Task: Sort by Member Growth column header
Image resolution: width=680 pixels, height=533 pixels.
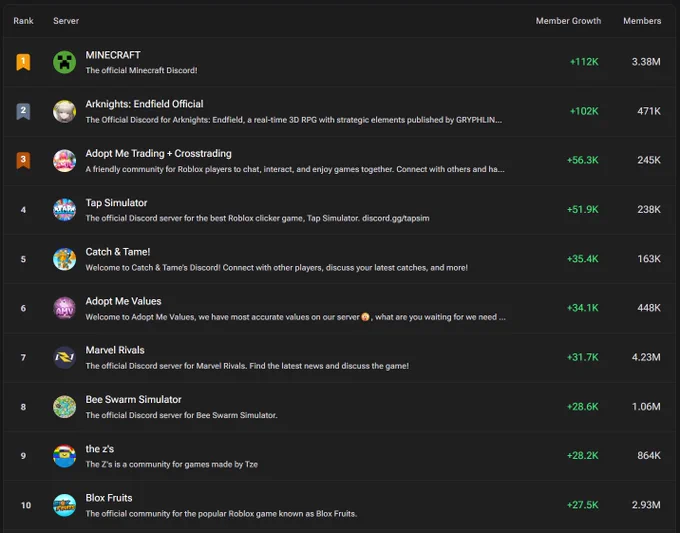Action: pos(568,21)
